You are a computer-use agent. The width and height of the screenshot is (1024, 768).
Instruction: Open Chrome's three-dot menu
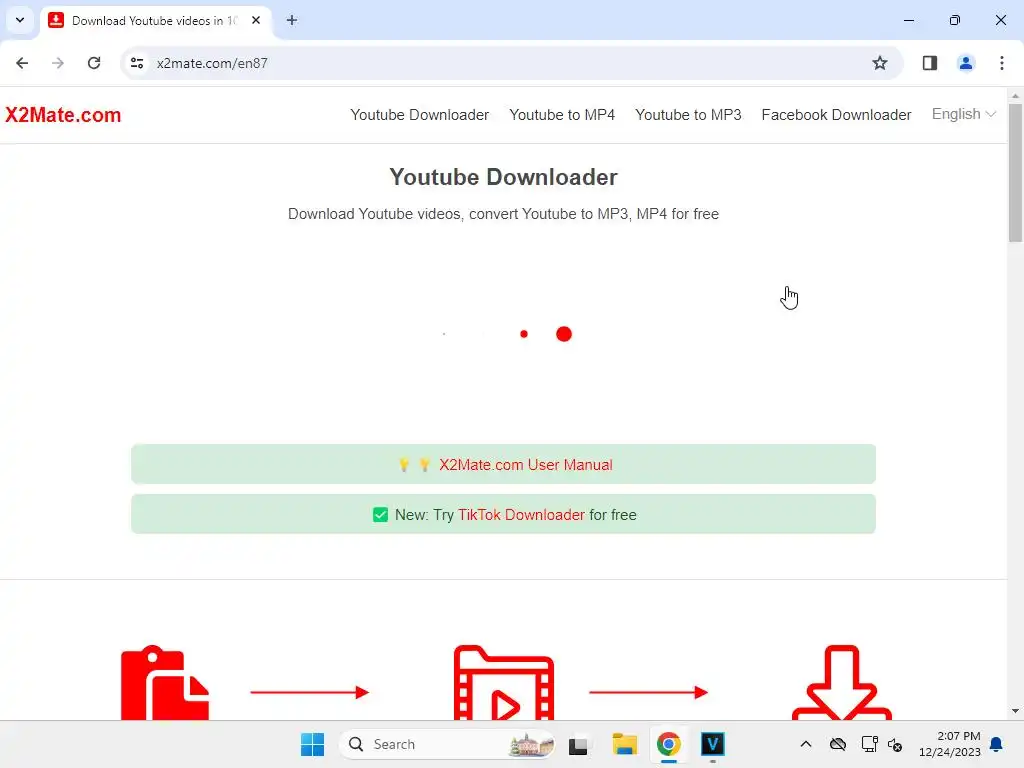pos(1001,63)
